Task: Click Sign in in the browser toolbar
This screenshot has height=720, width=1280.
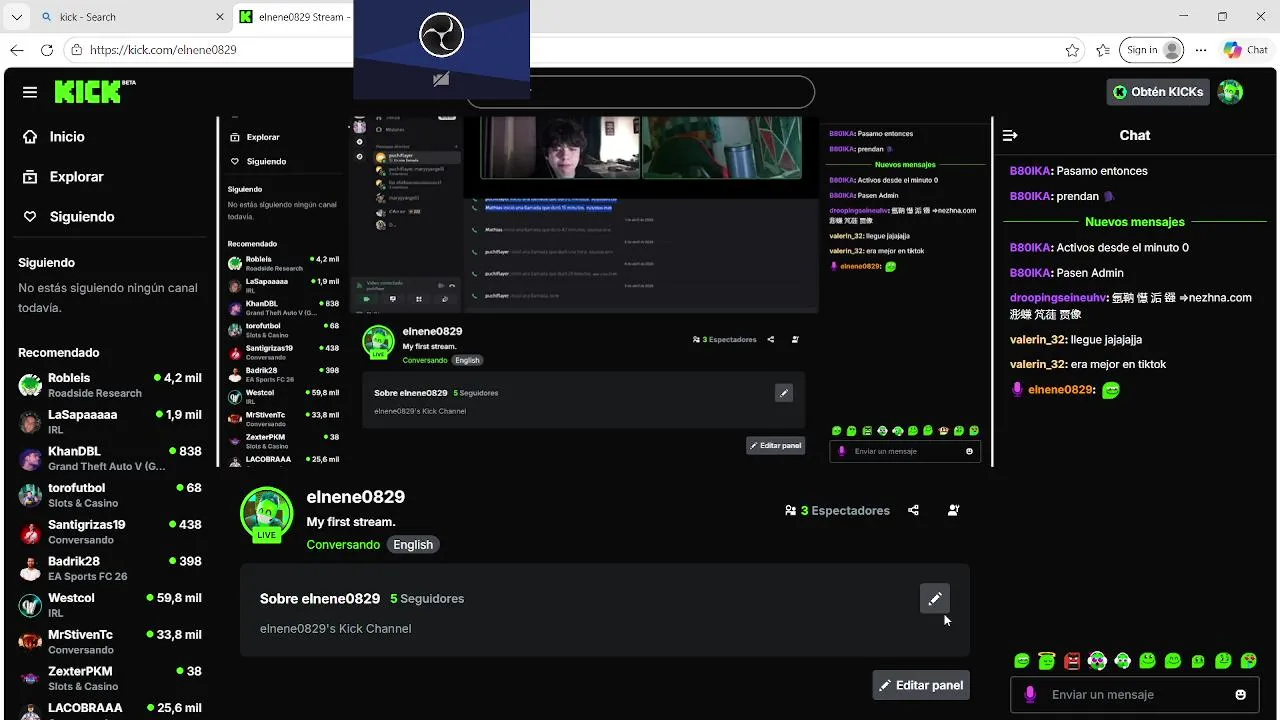Action: pyautogui.click(x=1152, y=50)
